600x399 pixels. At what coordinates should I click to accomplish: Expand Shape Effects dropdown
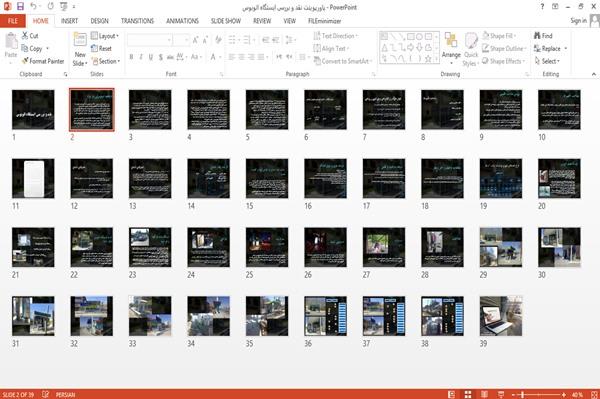click(503, 61)
